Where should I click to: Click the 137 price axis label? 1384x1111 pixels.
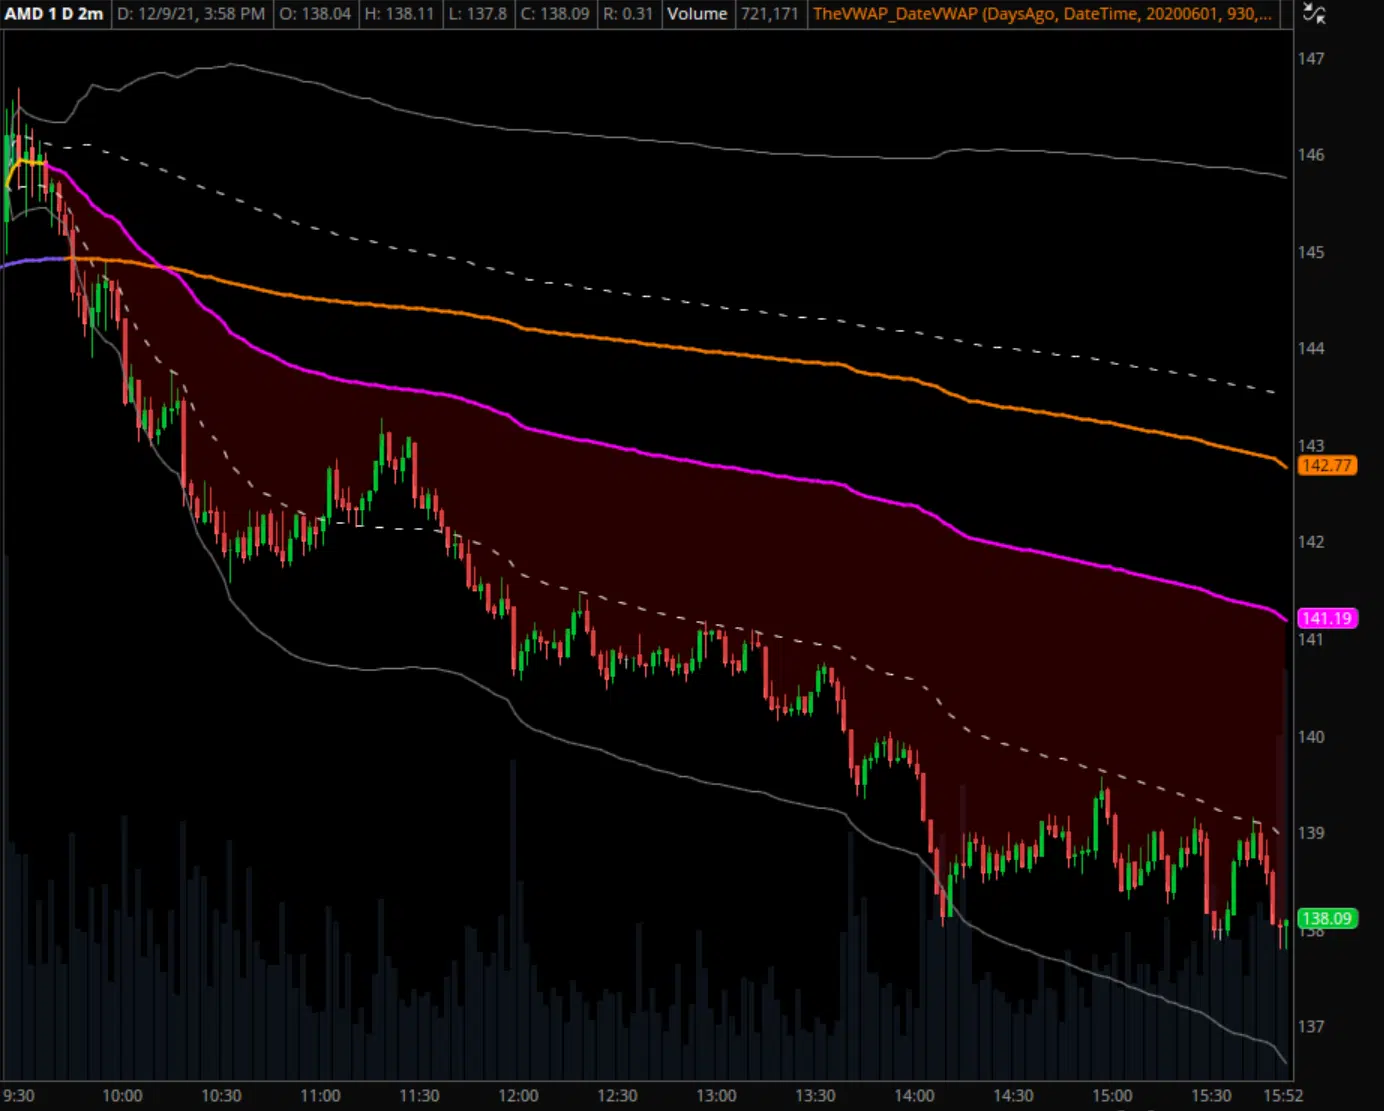tap(1311, 1027)
